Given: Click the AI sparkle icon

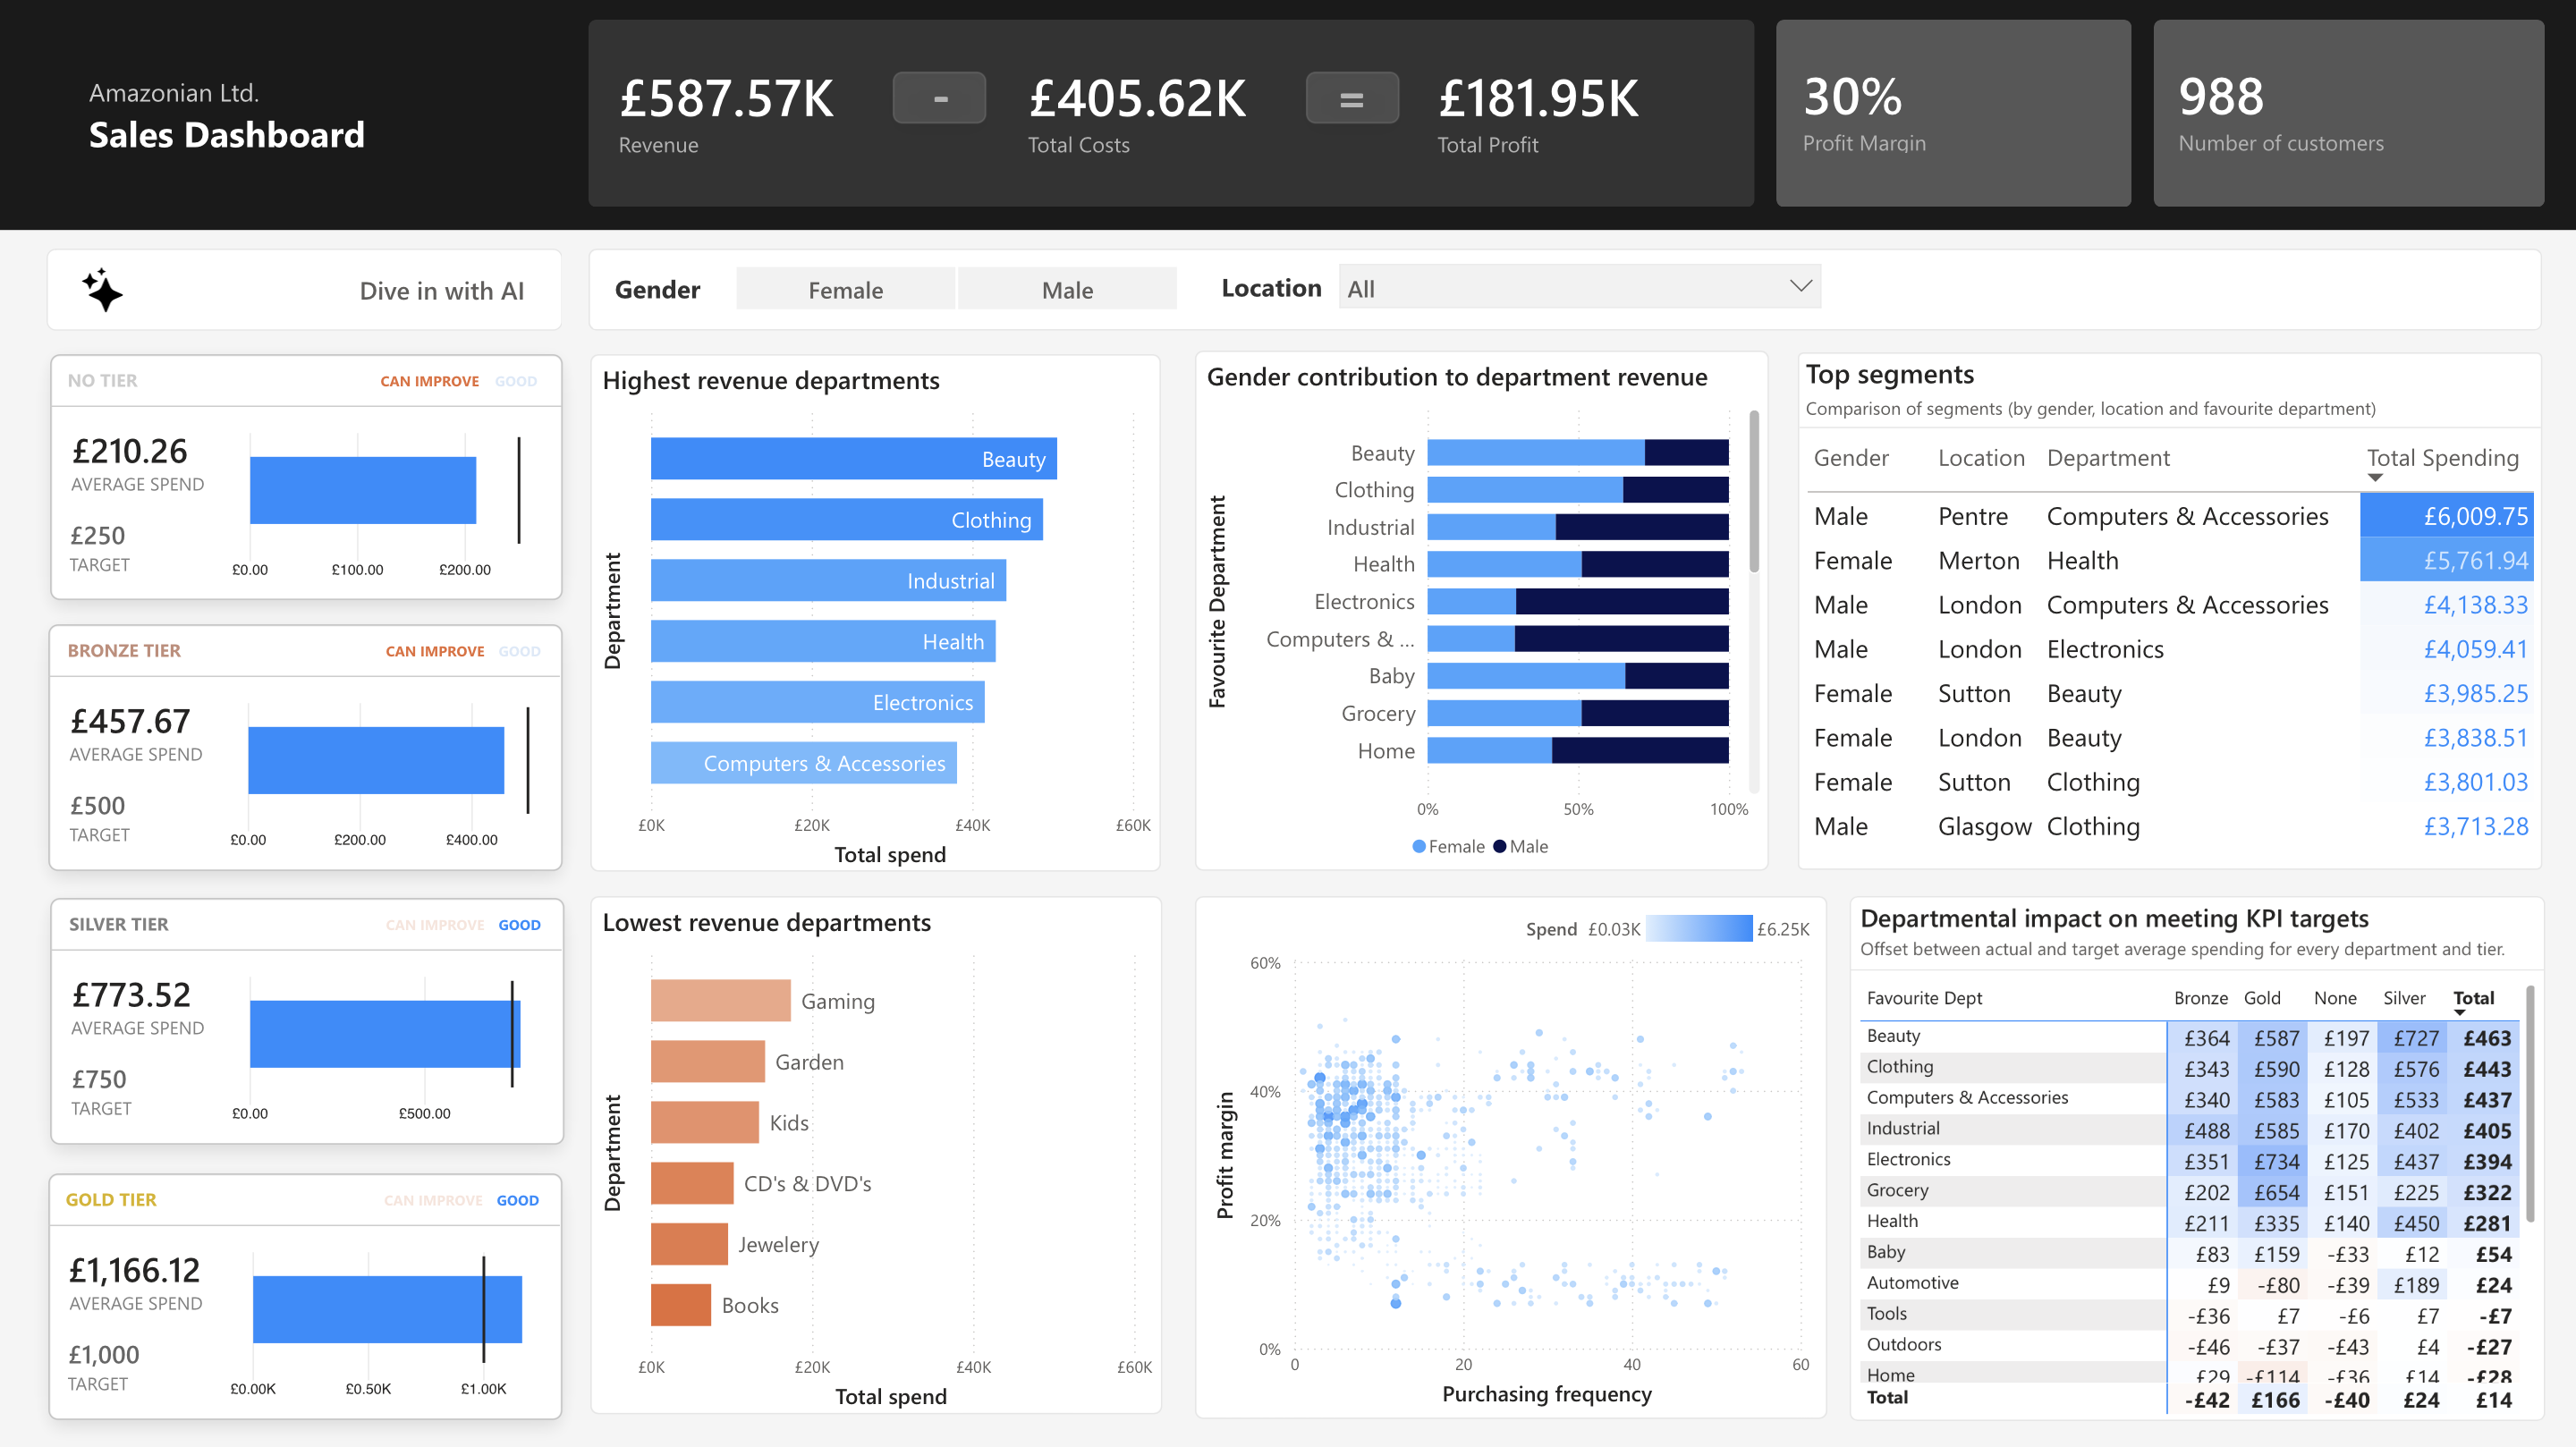Looking at the screenshot, I should pos(102,290).
